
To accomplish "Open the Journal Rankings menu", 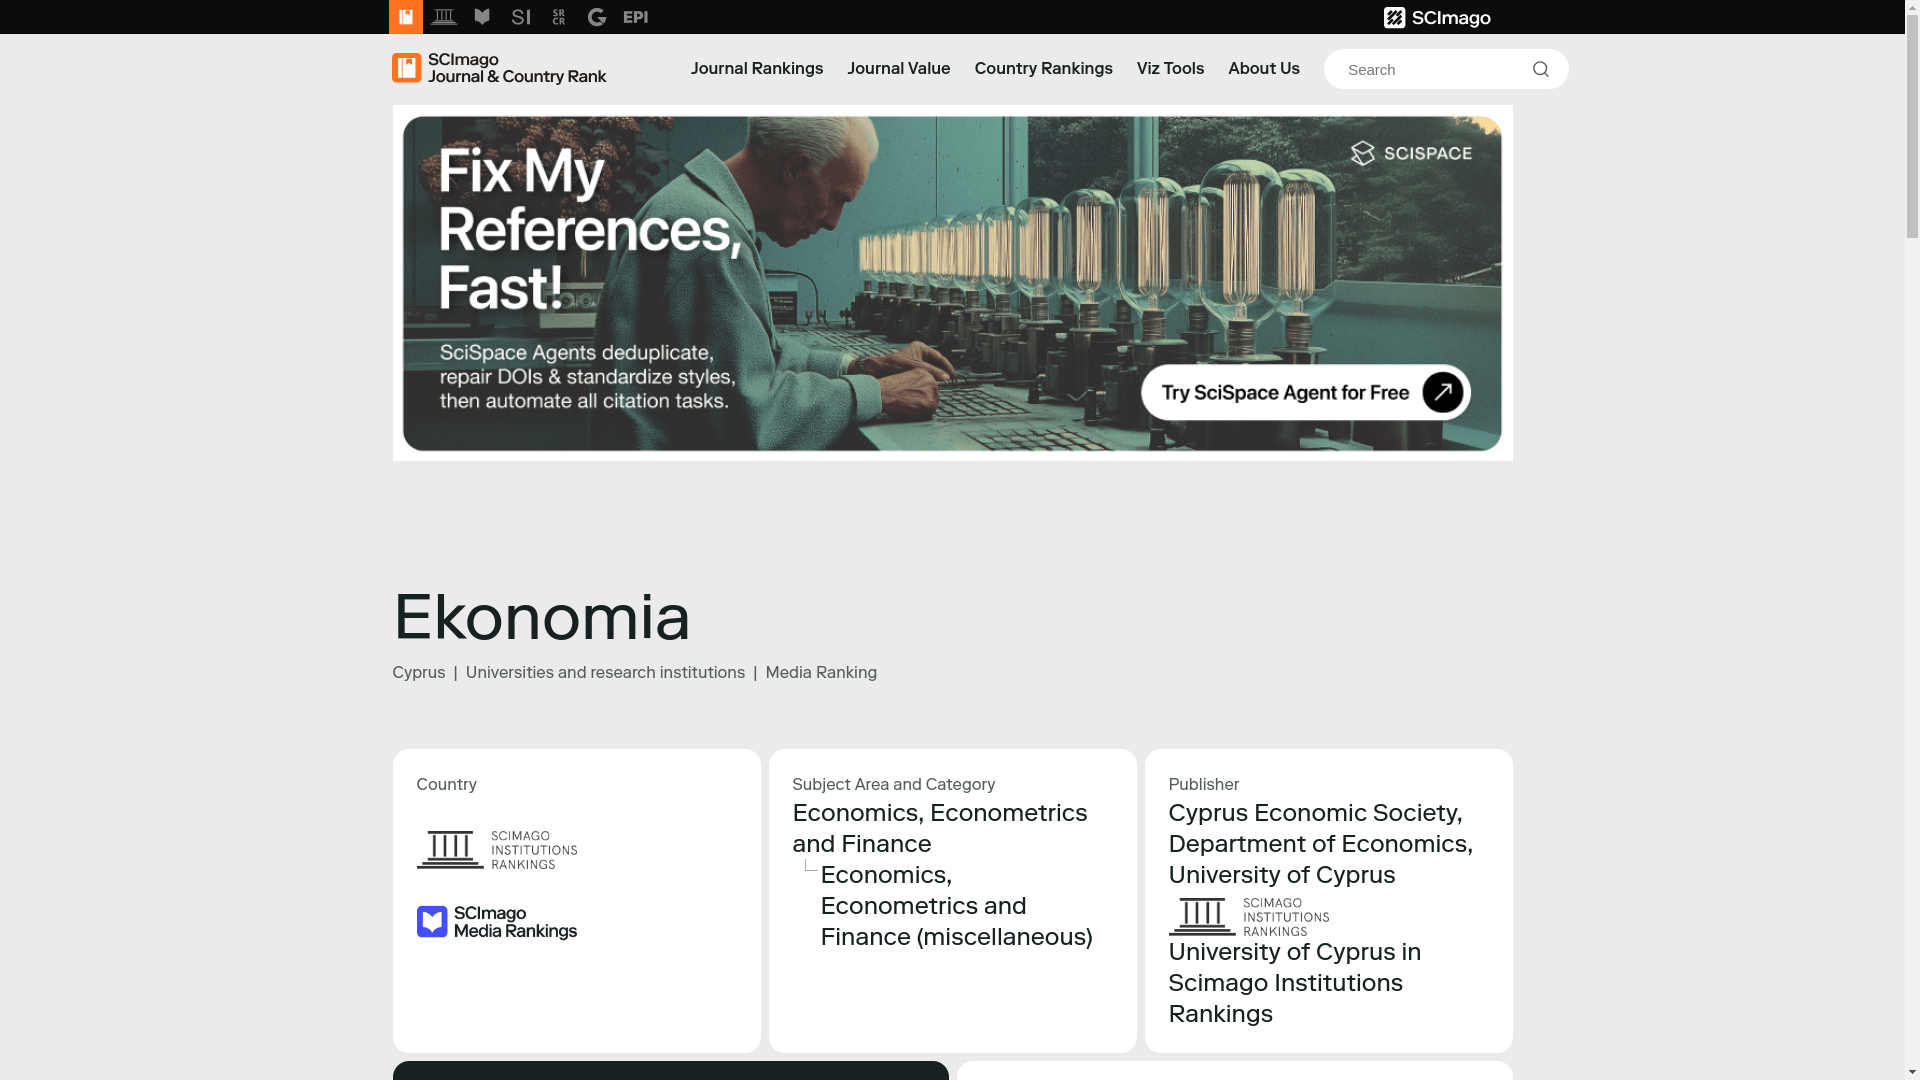I will (756, 68).
